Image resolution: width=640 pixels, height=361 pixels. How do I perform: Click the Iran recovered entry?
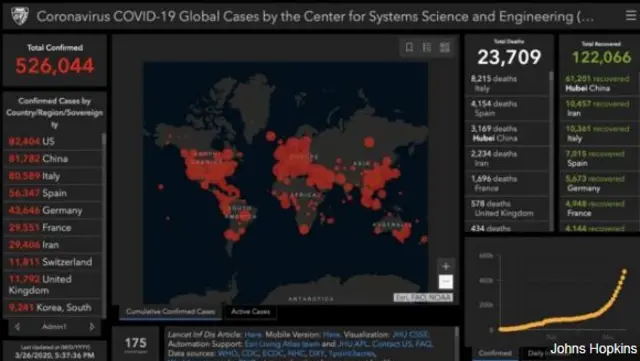point(599,108)
